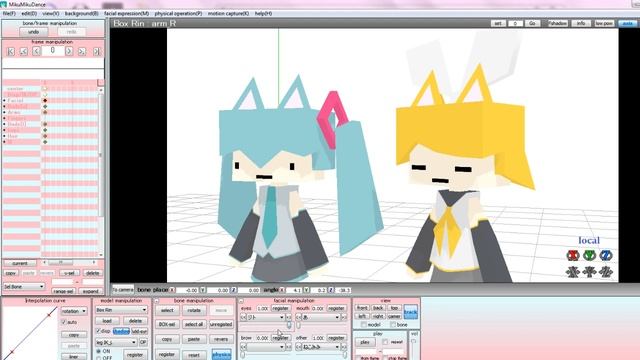The image size is (640, 360).
Task: Toggle the blue track button in view panel
Action: (x=410, y=312)
